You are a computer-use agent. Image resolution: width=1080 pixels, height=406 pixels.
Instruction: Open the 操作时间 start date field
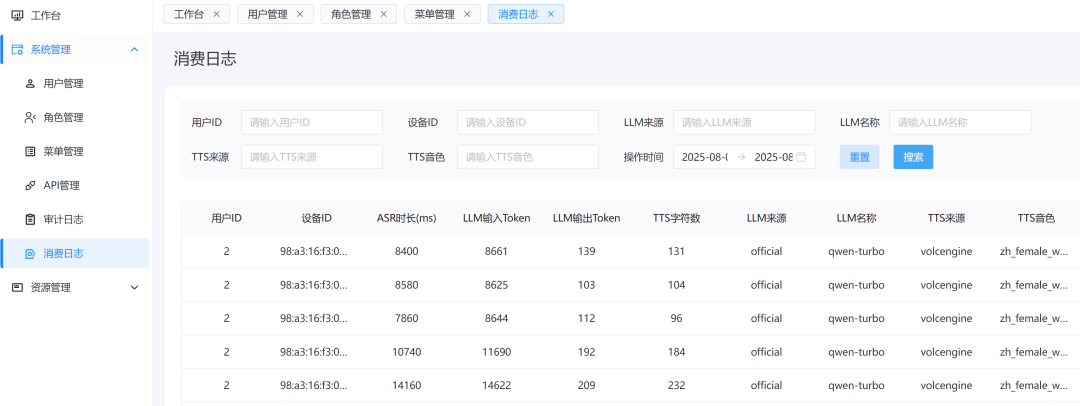704,157
